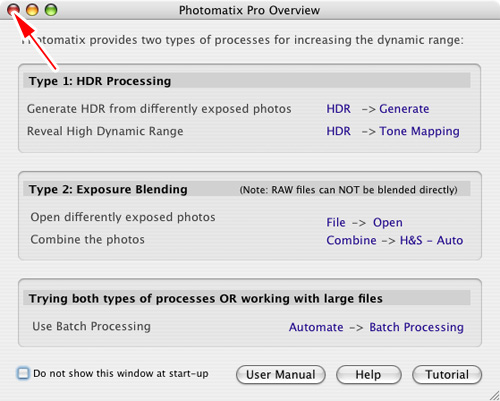This screenshot has height=401, width=500.
Task: Click the 'Combine' link text
Action: pos(351,240)
